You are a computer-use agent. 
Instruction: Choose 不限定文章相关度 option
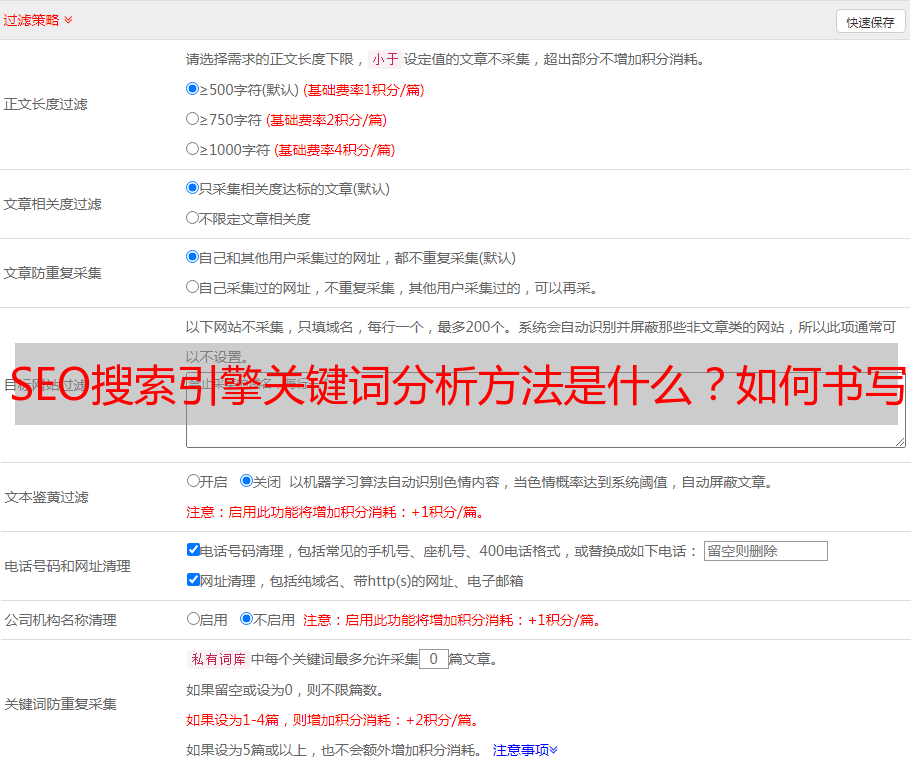point(193,218)
